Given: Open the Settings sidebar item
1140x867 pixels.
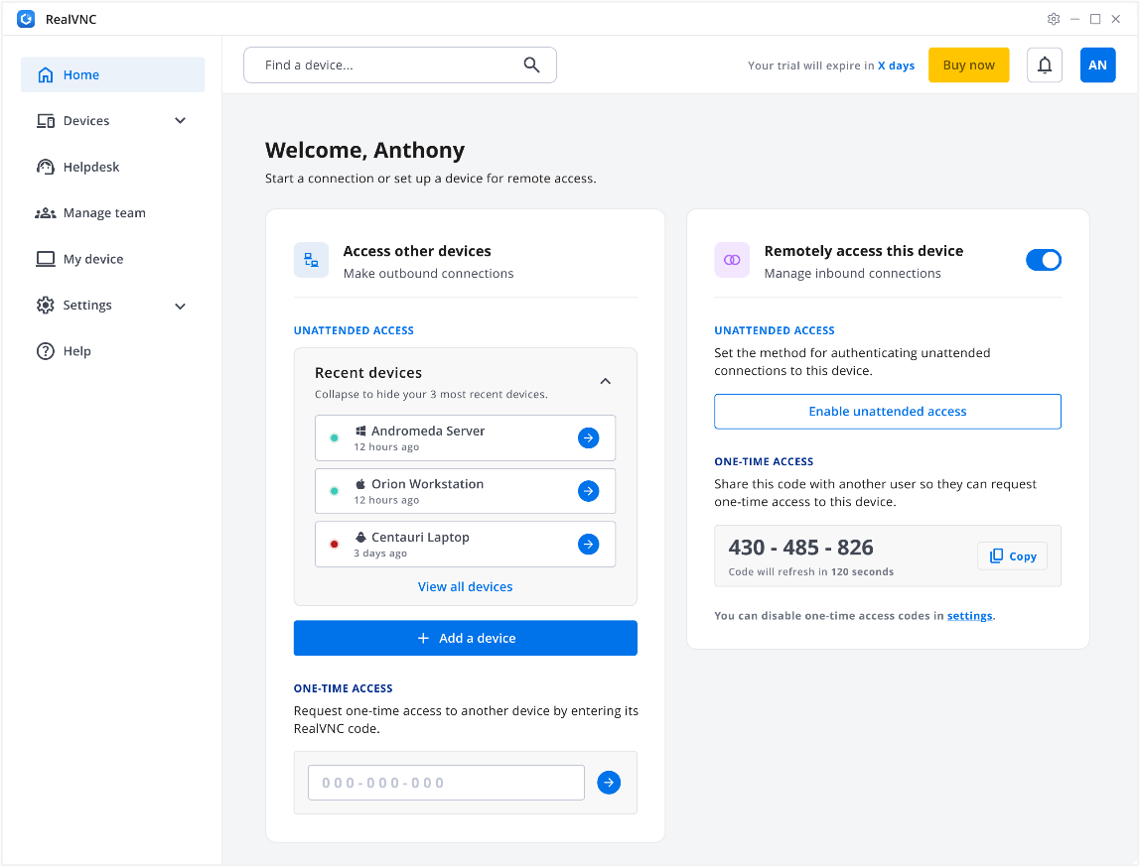Looking at the screenshot, I should (x=113, y=305).
